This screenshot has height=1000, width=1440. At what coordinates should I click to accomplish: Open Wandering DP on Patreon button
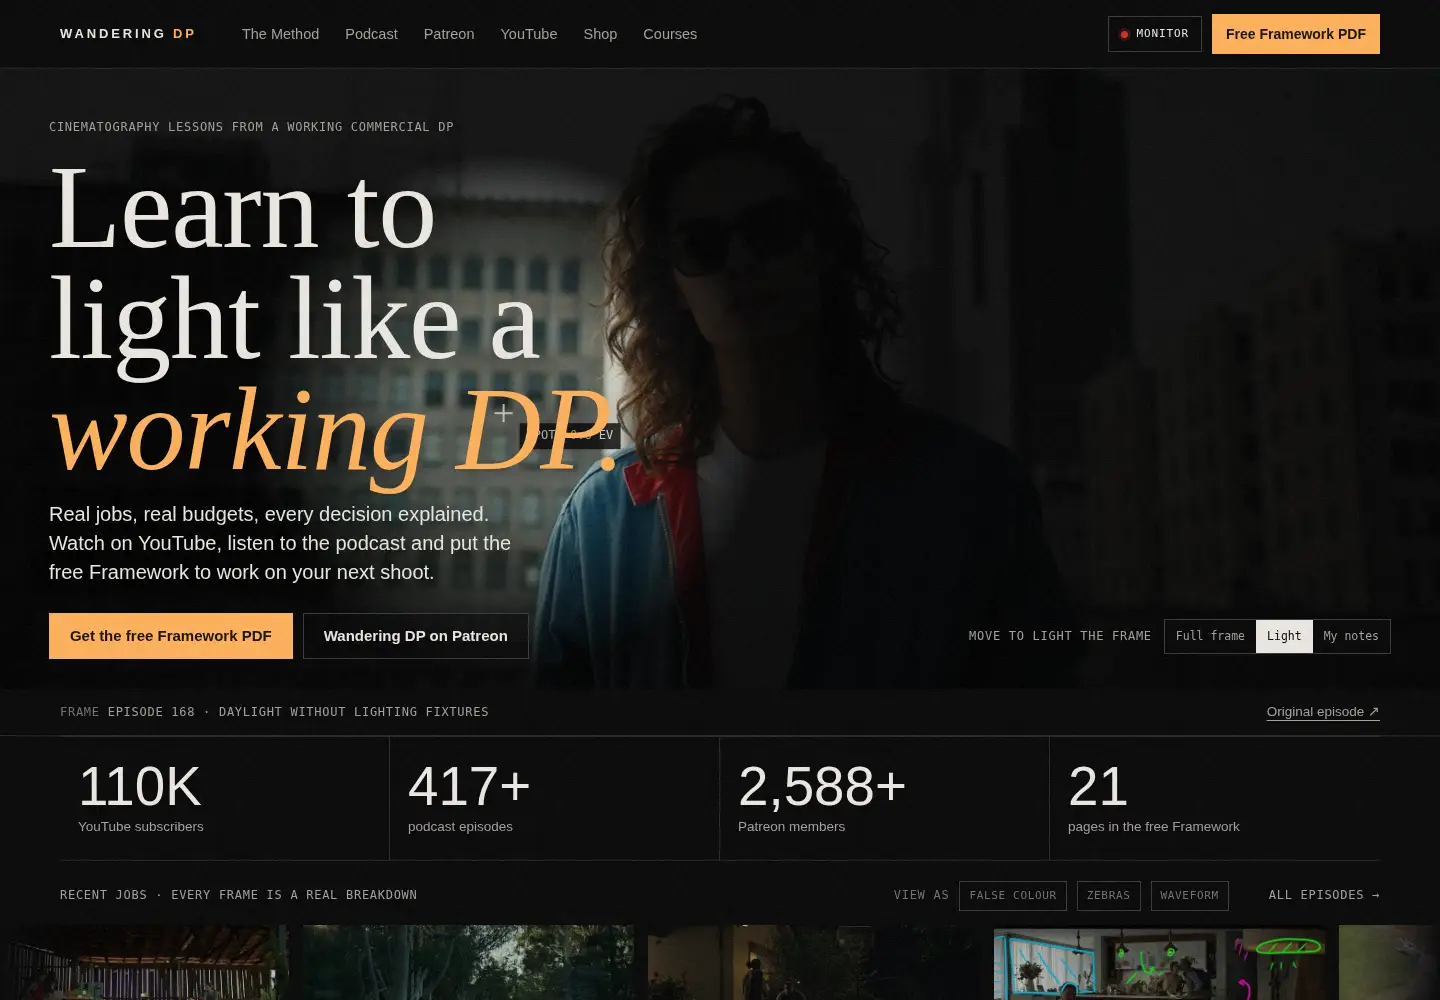416,636
